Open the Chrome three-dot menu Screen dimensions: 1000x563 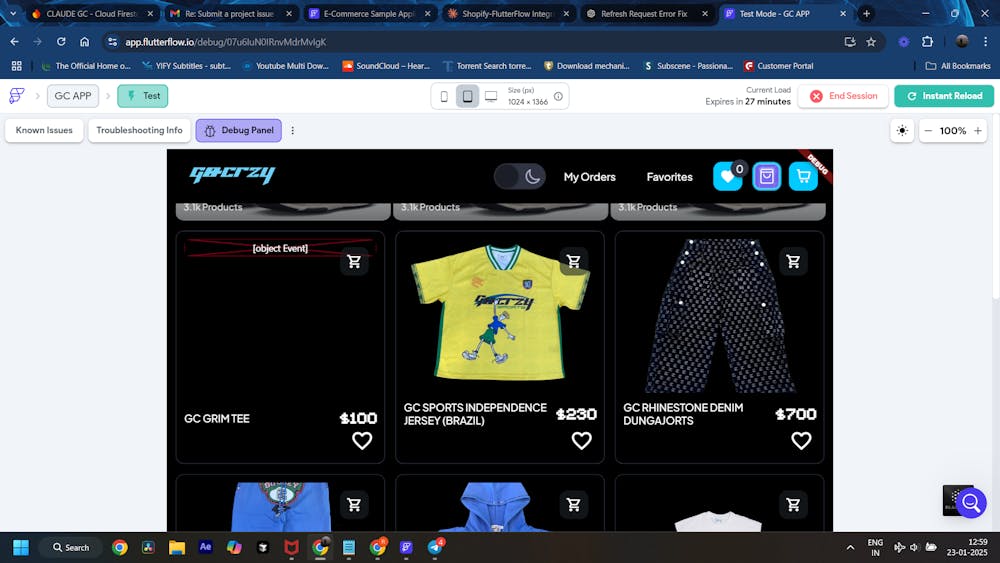pos(985,41)
